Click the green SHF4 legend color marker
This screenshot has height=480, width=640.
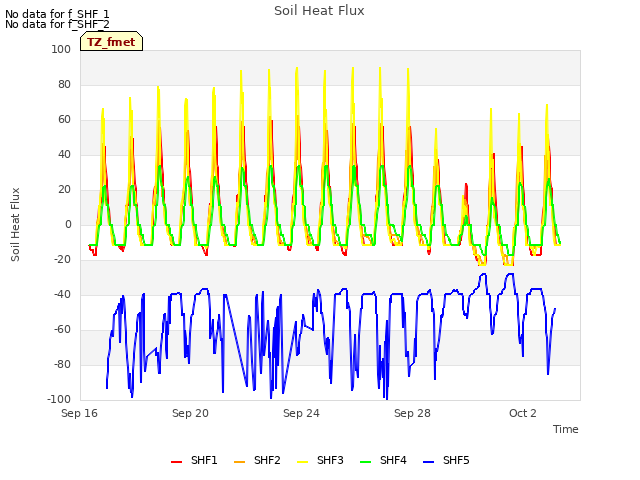[x=366, y=462]
